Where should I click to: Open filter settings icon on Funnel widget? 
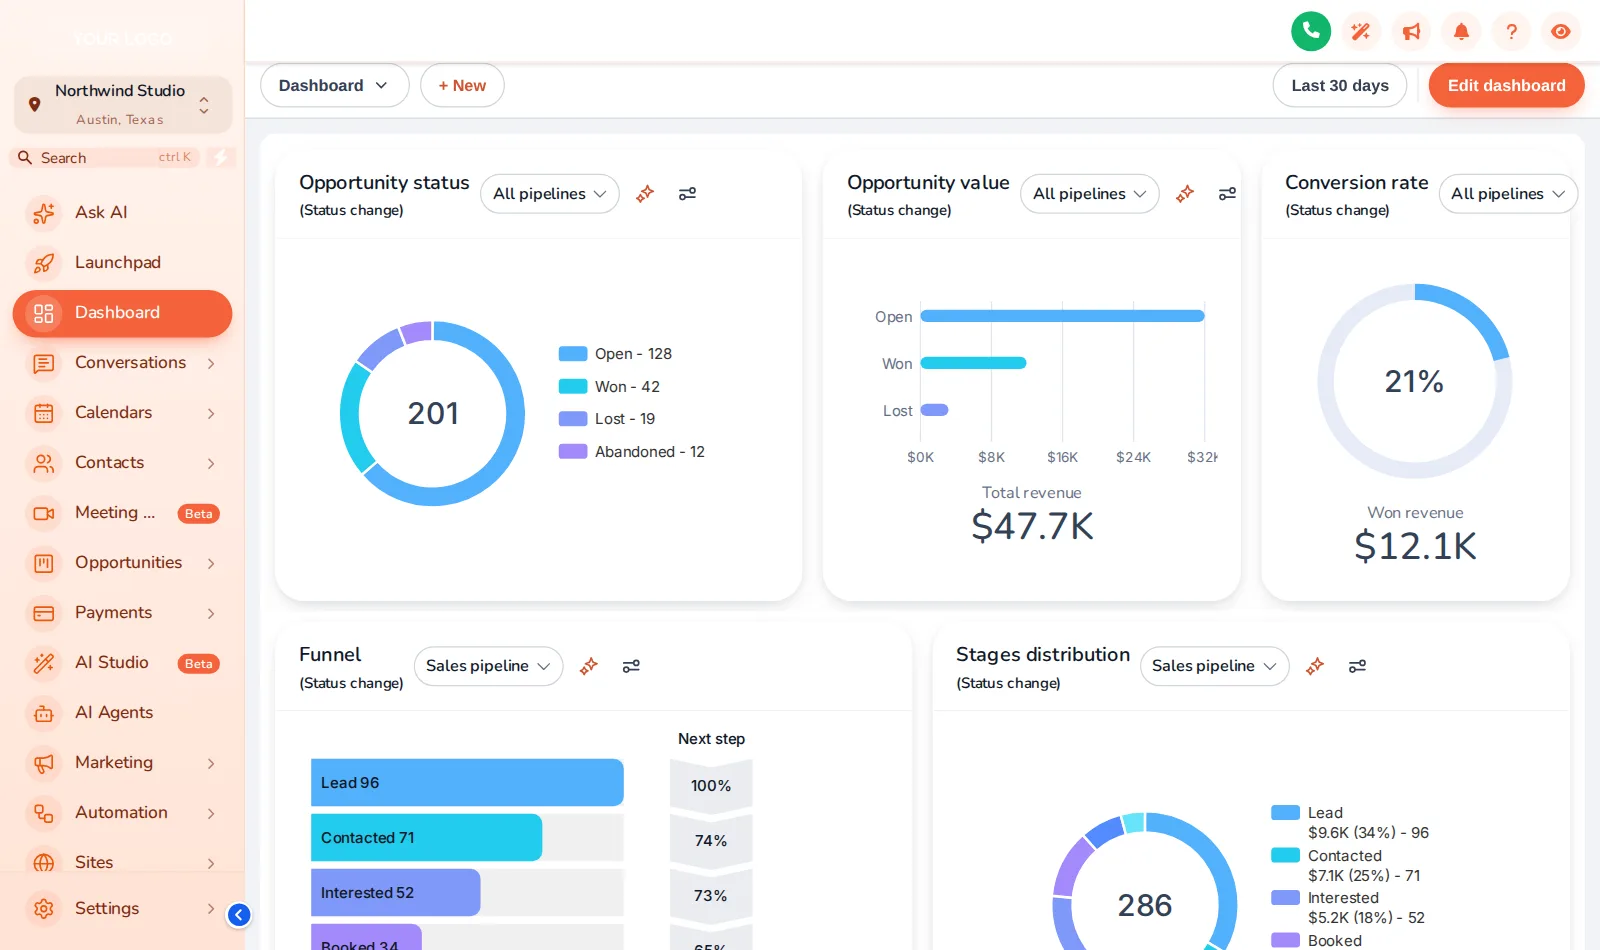point(631,665)
